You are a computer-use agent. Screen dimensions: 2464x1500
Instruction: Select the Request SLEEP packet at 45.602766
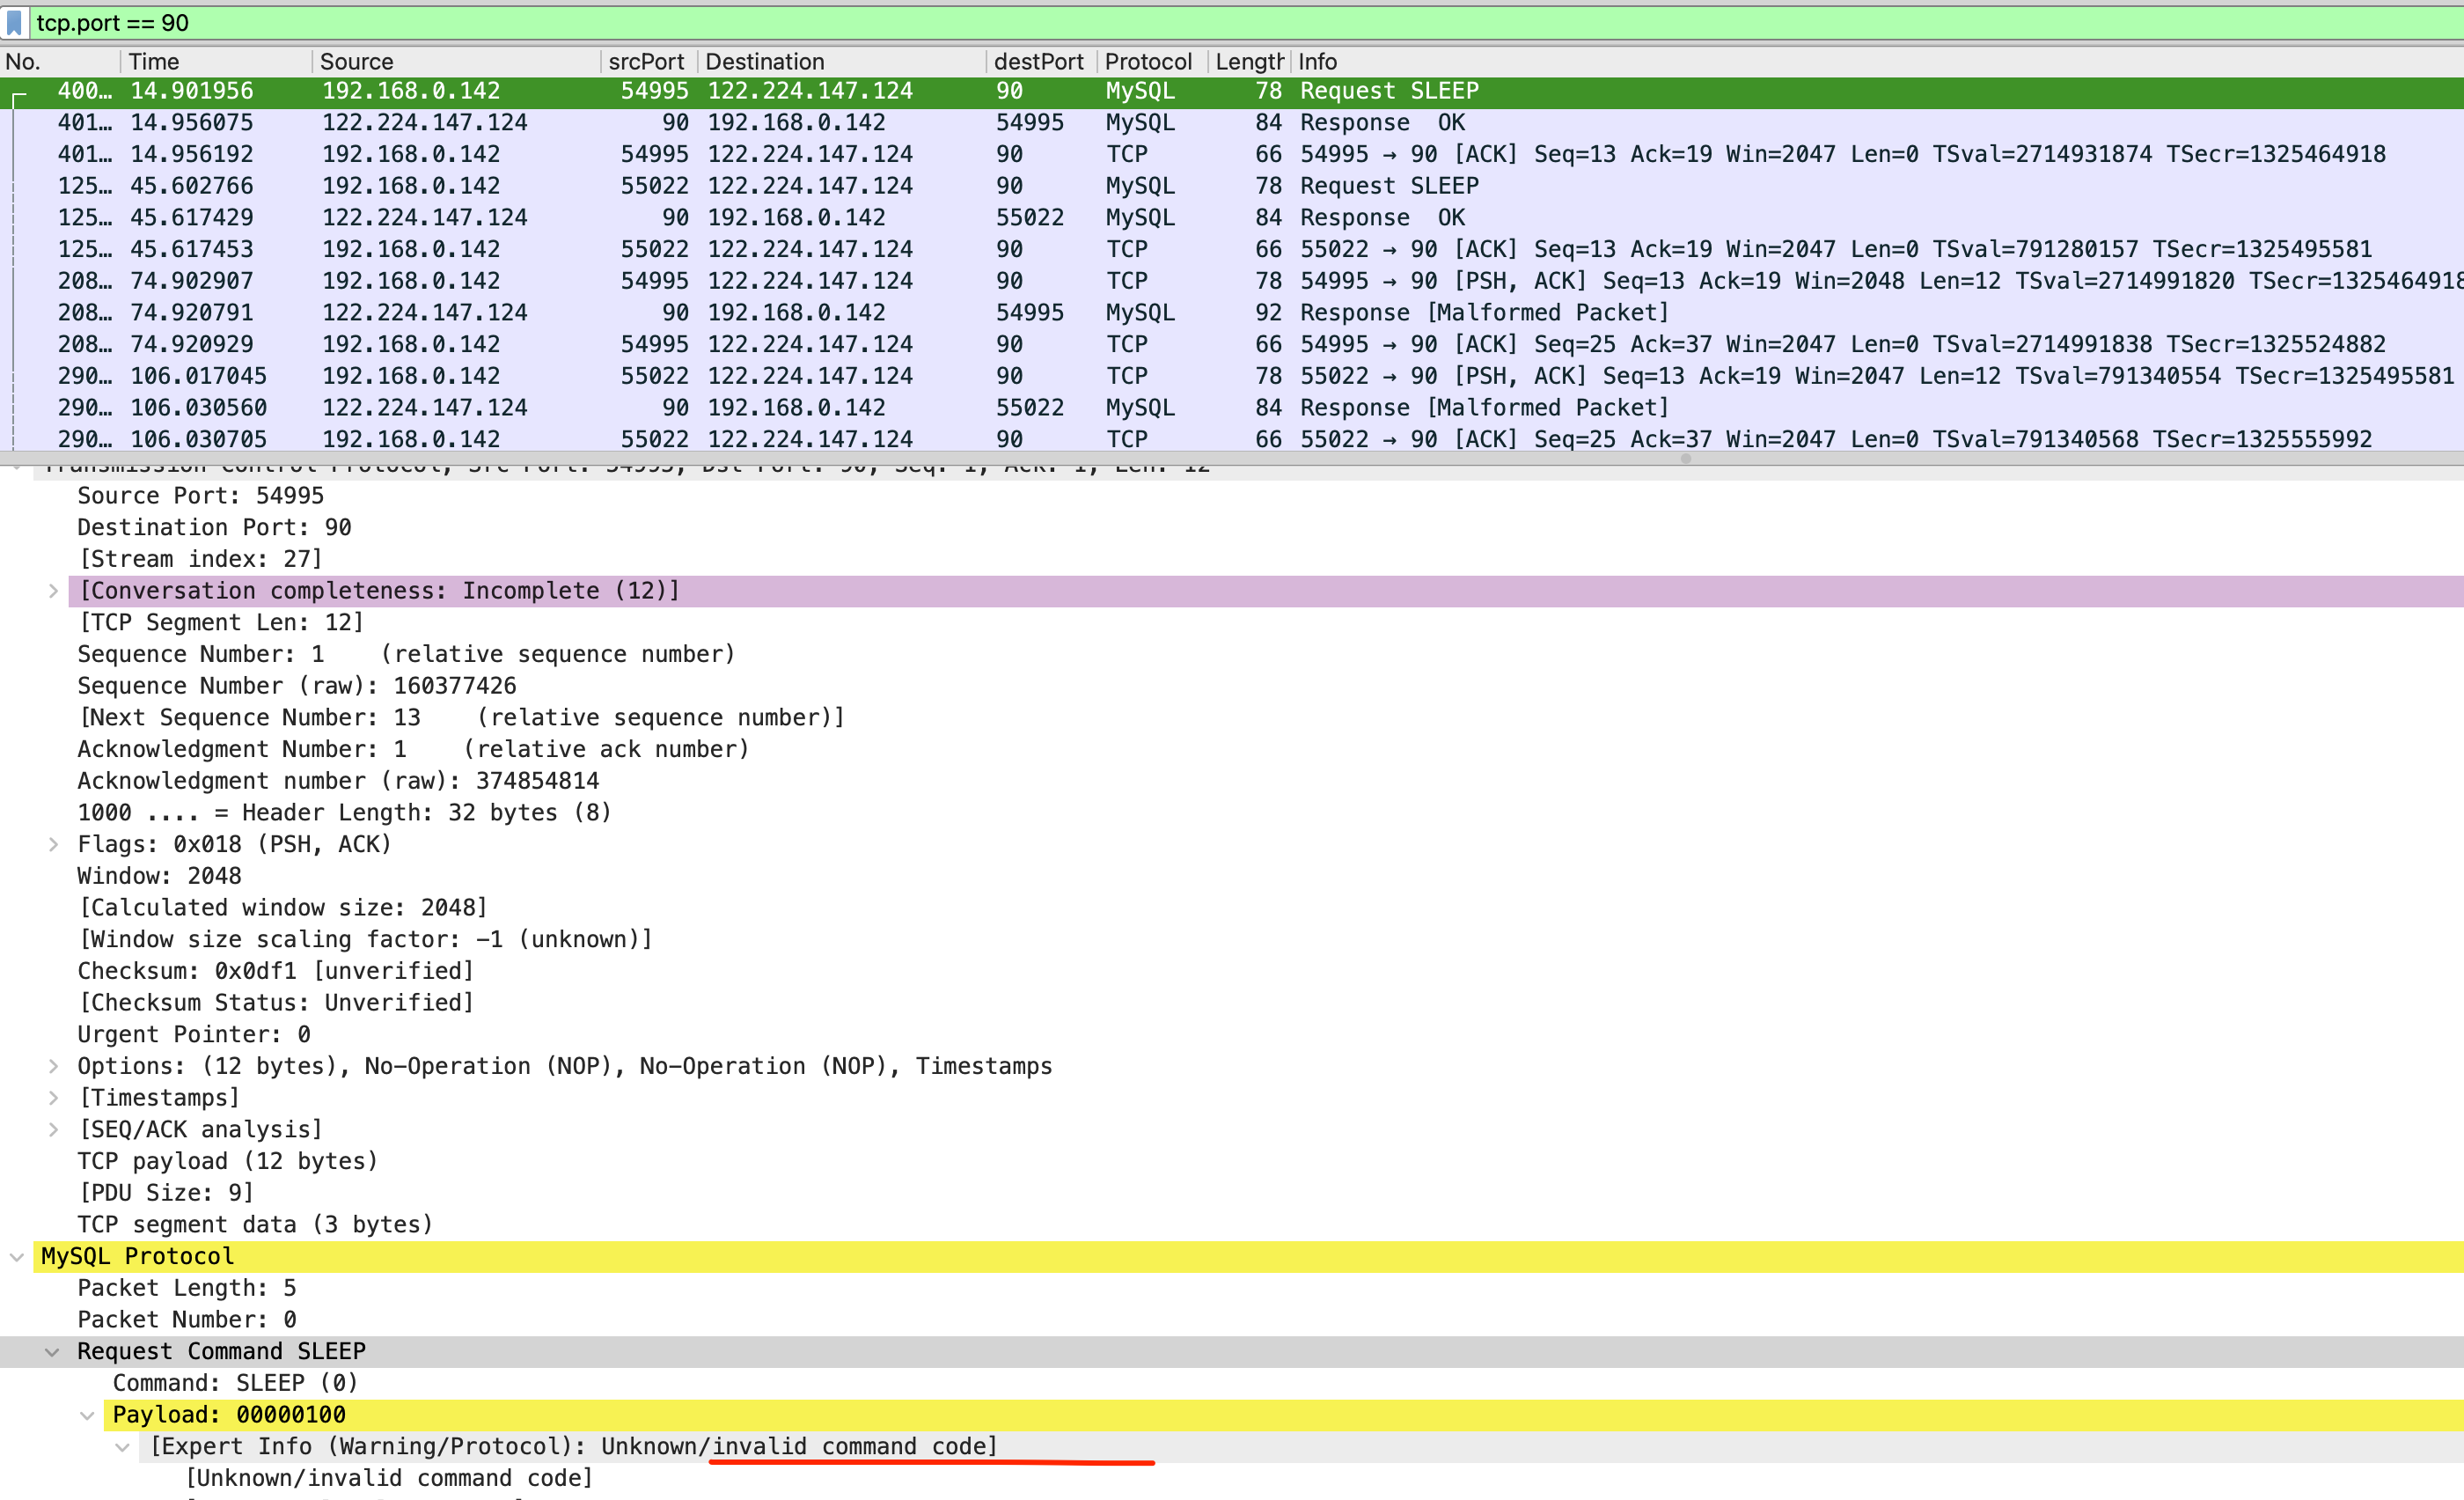click(x=1232, y=186)
